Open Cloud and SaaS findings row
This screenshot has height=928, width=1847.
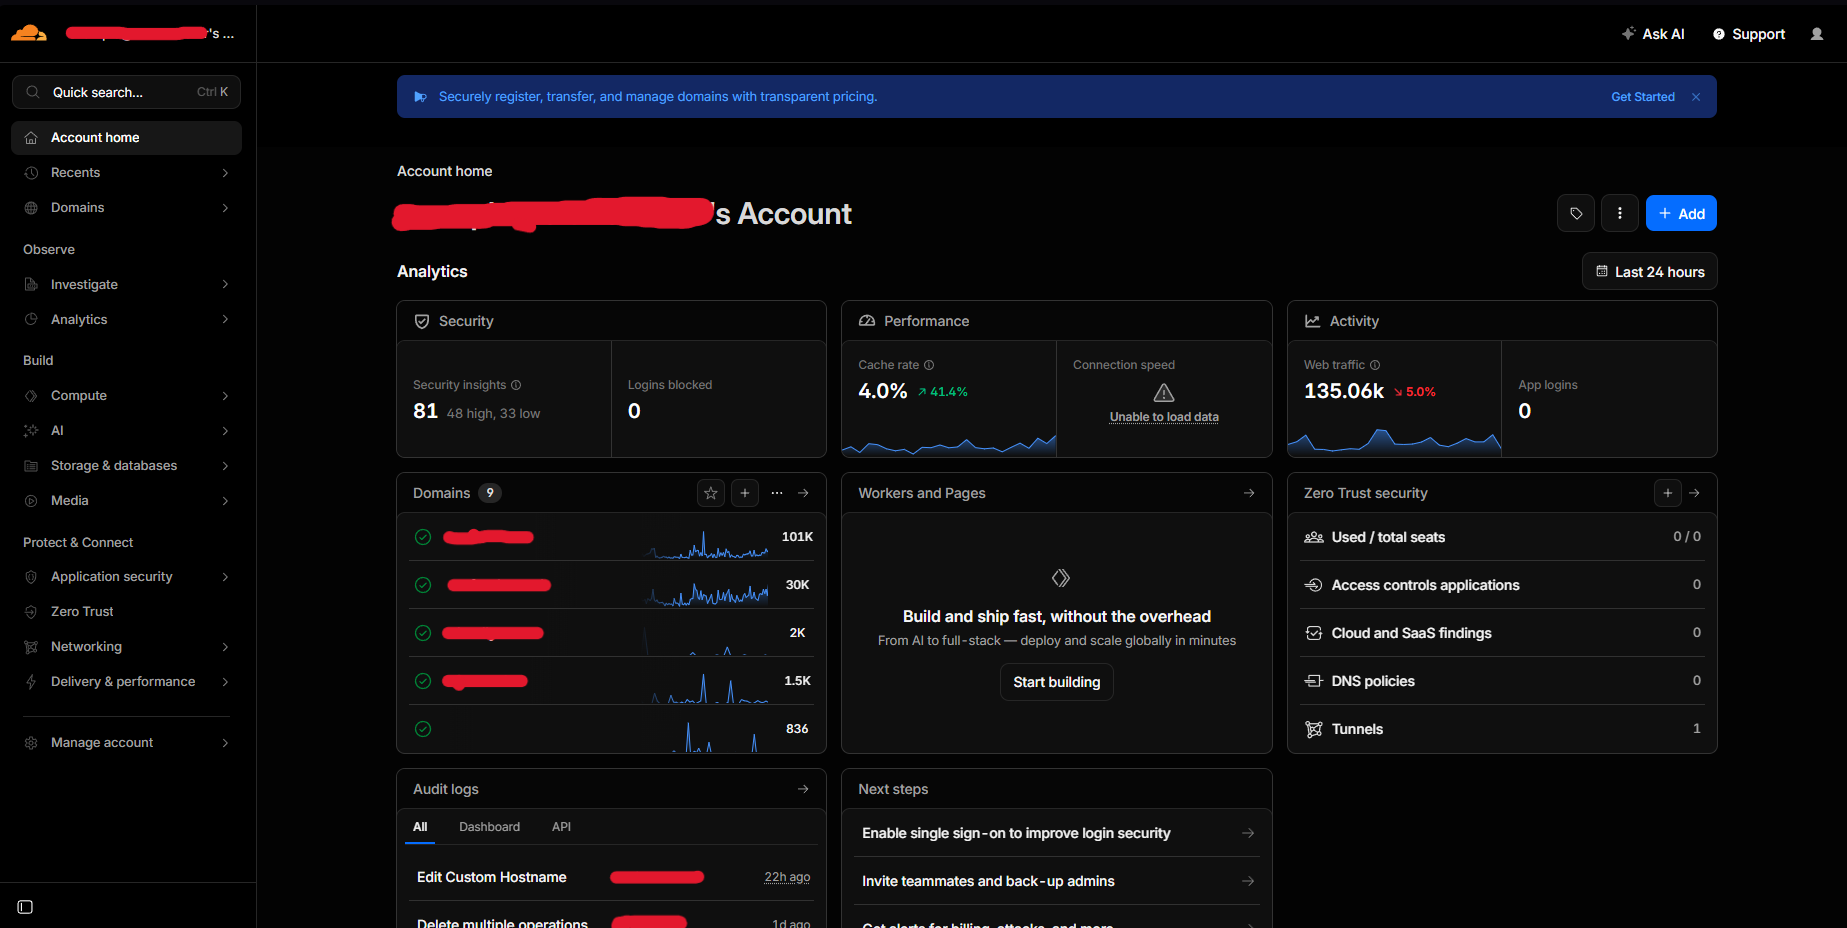pos(1502,633)
